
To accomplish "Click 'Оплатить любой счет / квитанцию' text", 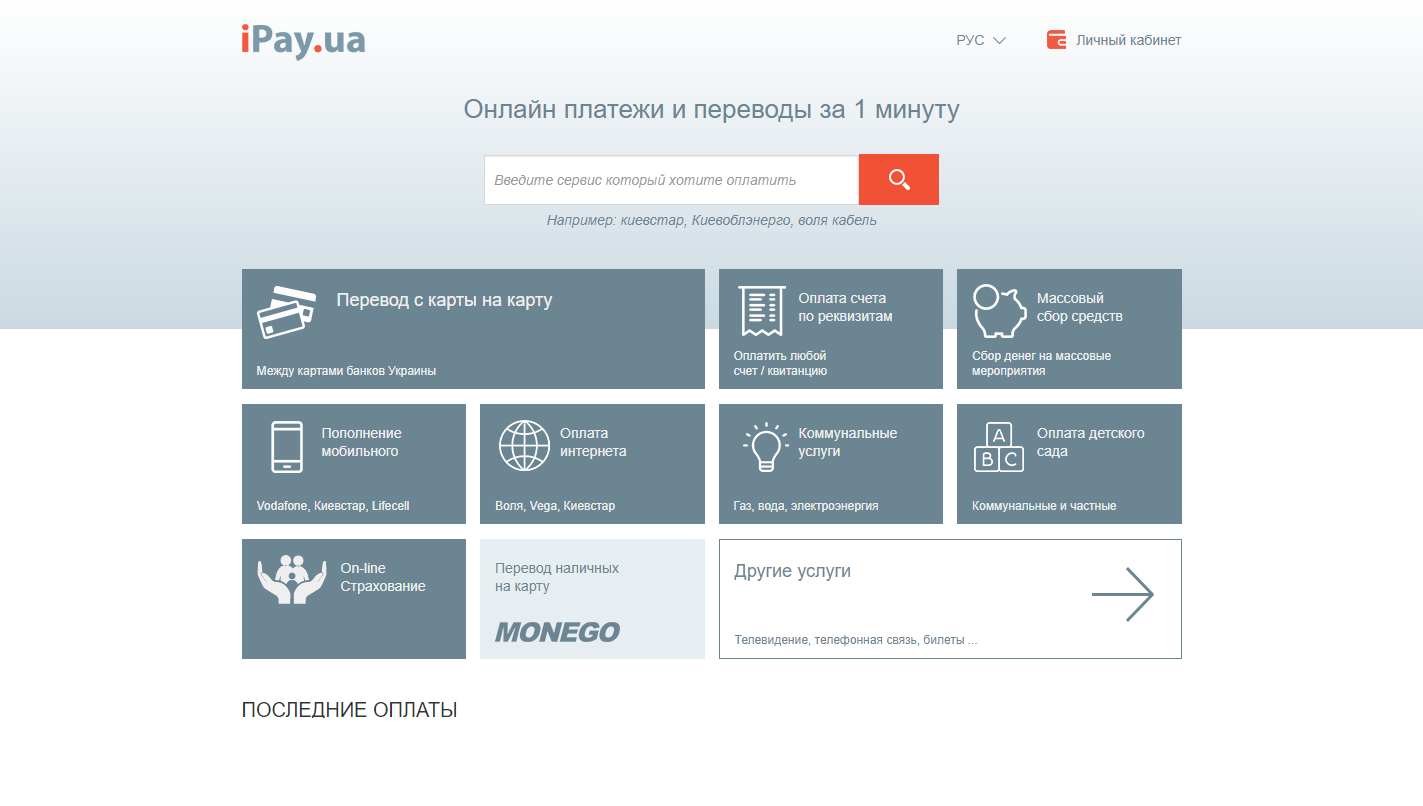I will (781, 363).
